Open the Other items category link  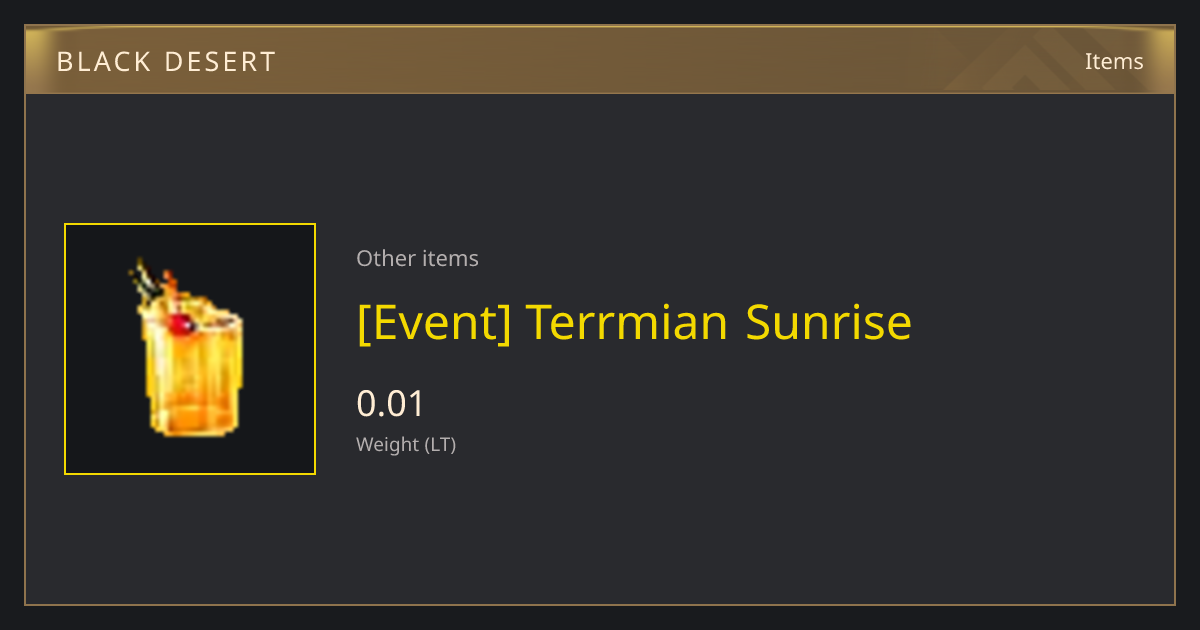417,258
